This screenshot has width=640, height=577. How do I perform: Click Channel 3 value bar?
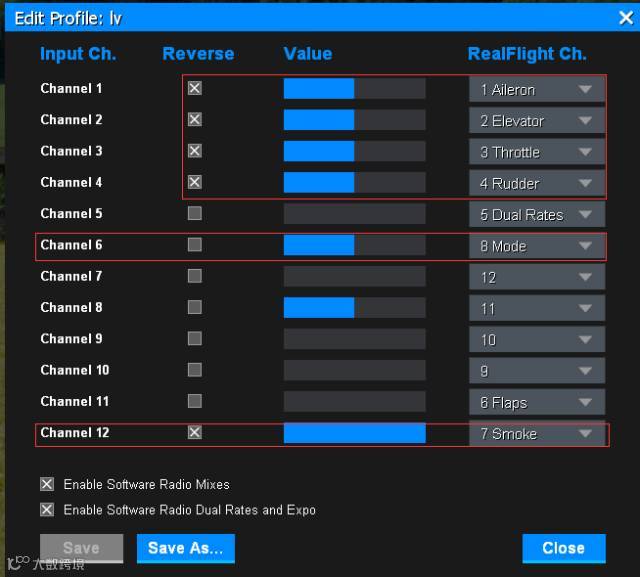354,151
